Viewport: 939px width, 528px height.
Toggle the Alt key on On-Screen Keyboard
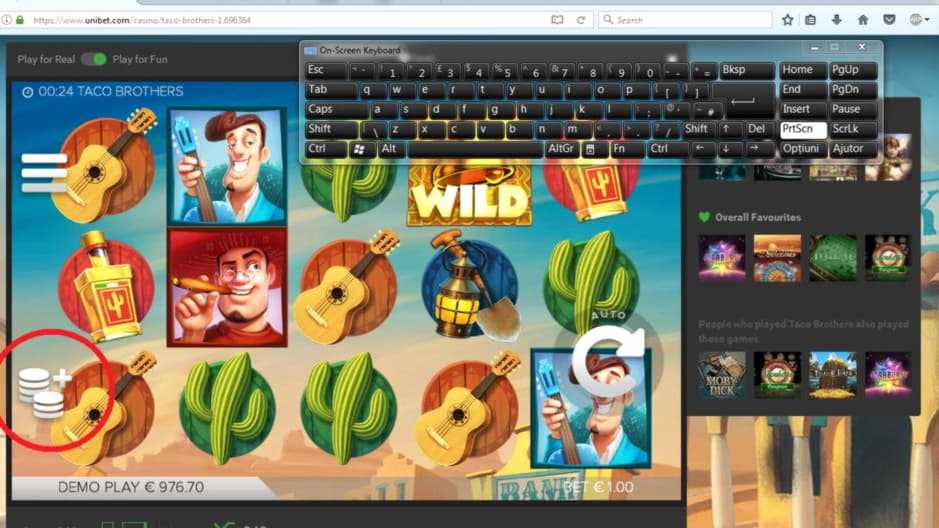390,150
